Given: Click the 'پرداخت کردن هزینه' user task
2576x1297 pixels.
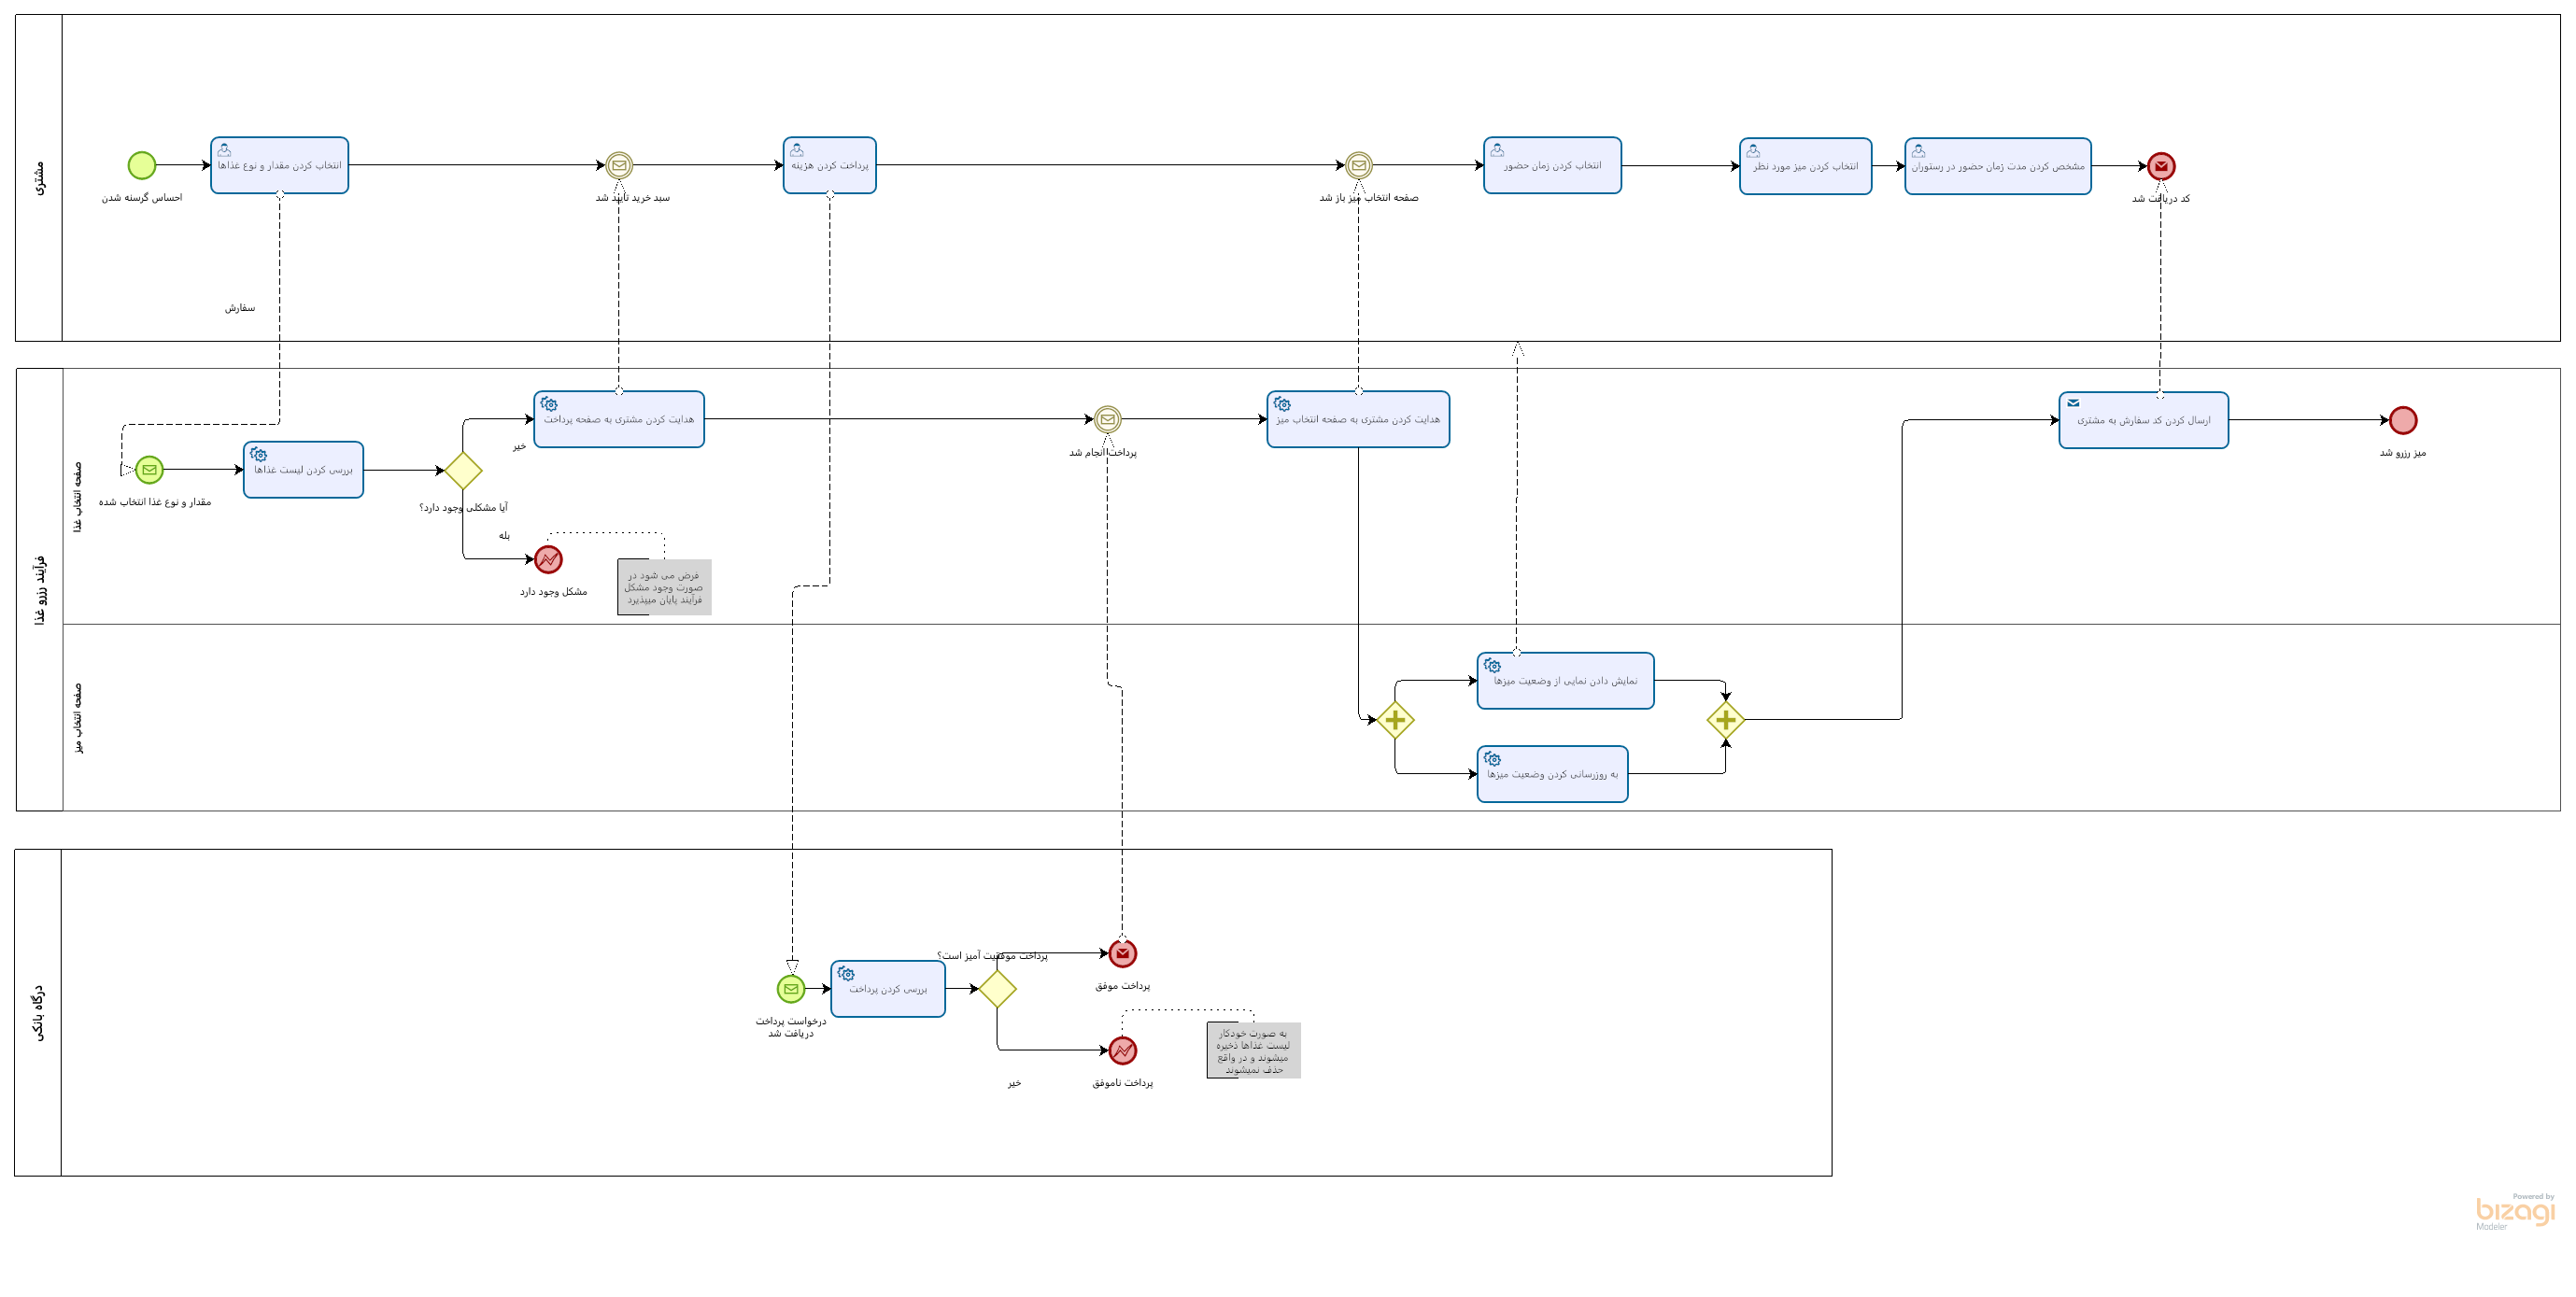Looking at the screenshot, I should click(830, 165).
